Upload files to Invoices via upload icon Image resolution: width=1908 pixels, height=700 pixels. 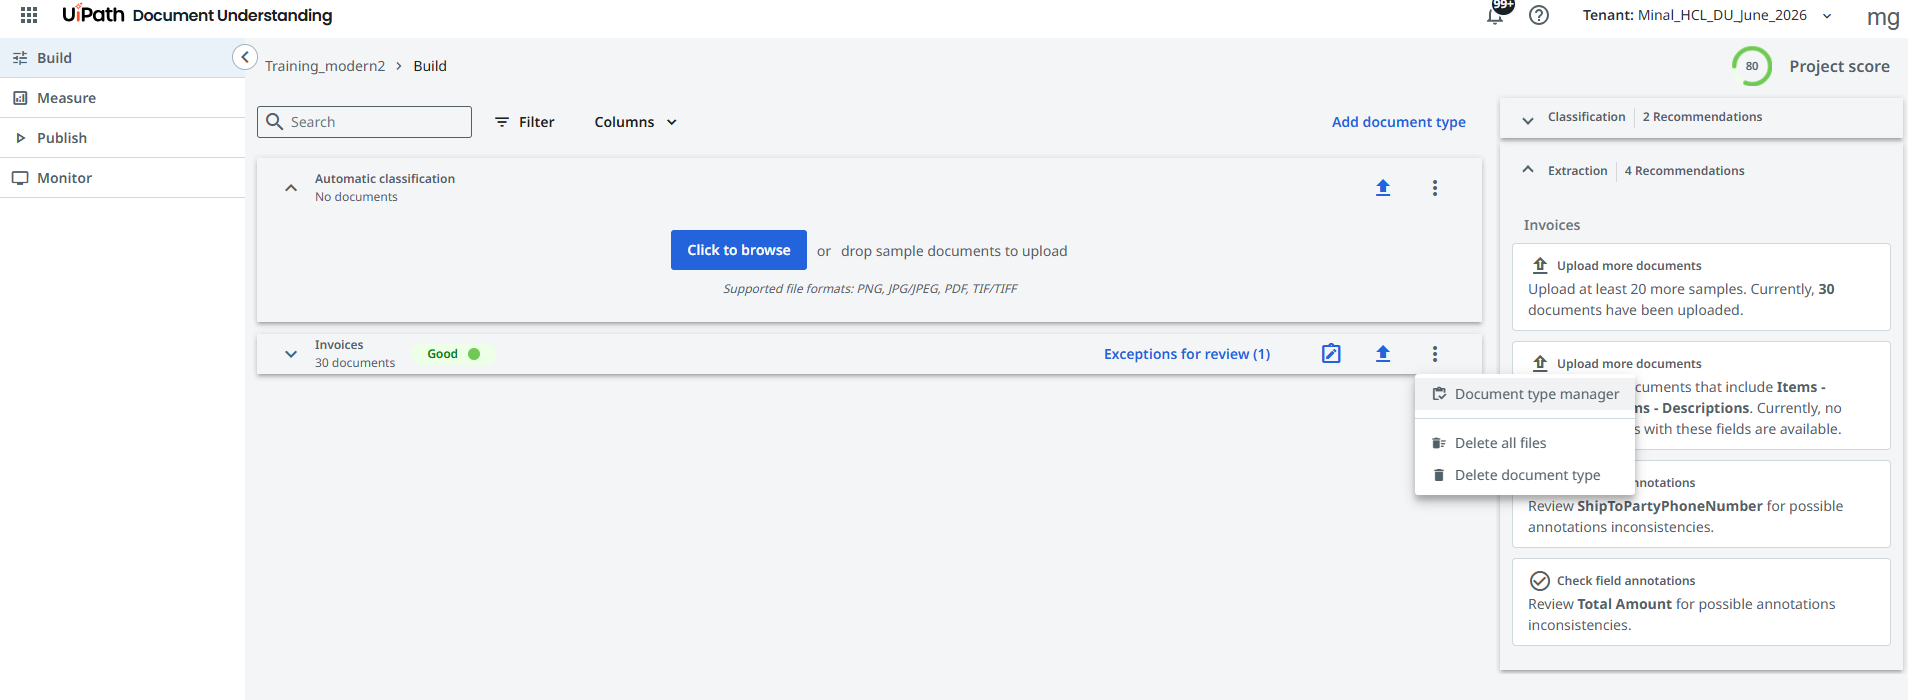coord(1383,354)
